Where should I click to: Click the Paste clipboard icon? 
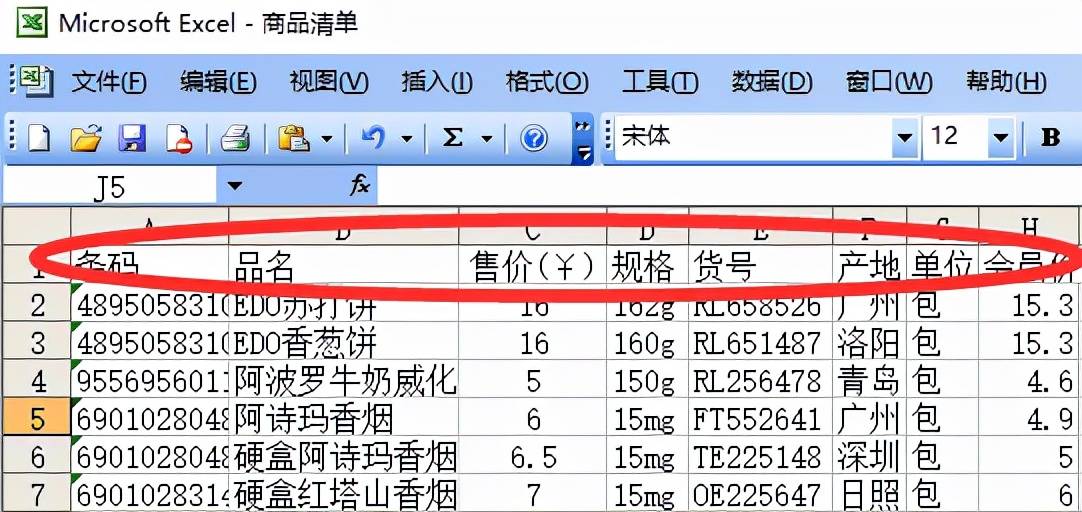293,139
